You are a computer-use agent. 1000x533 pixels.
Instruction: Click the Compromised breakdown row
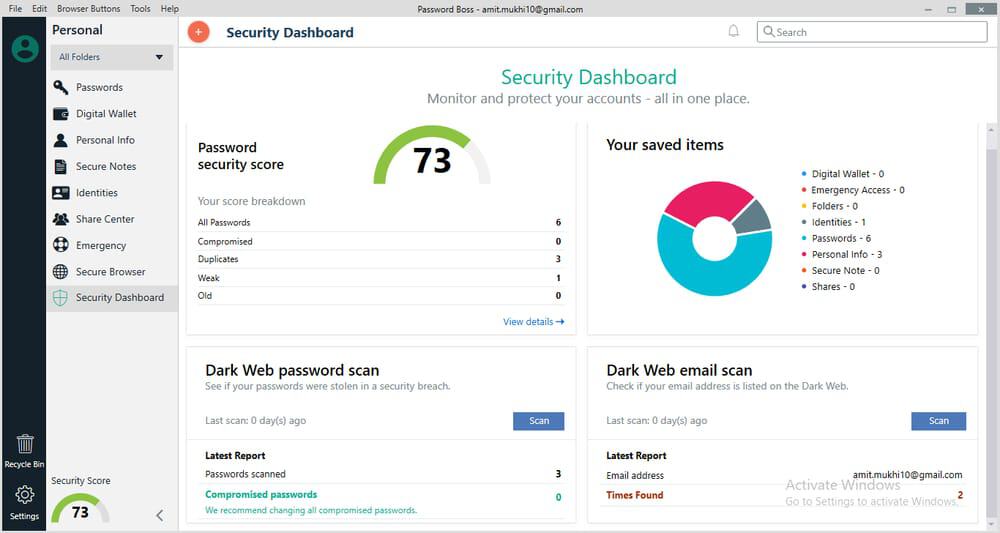pos(379,242)
